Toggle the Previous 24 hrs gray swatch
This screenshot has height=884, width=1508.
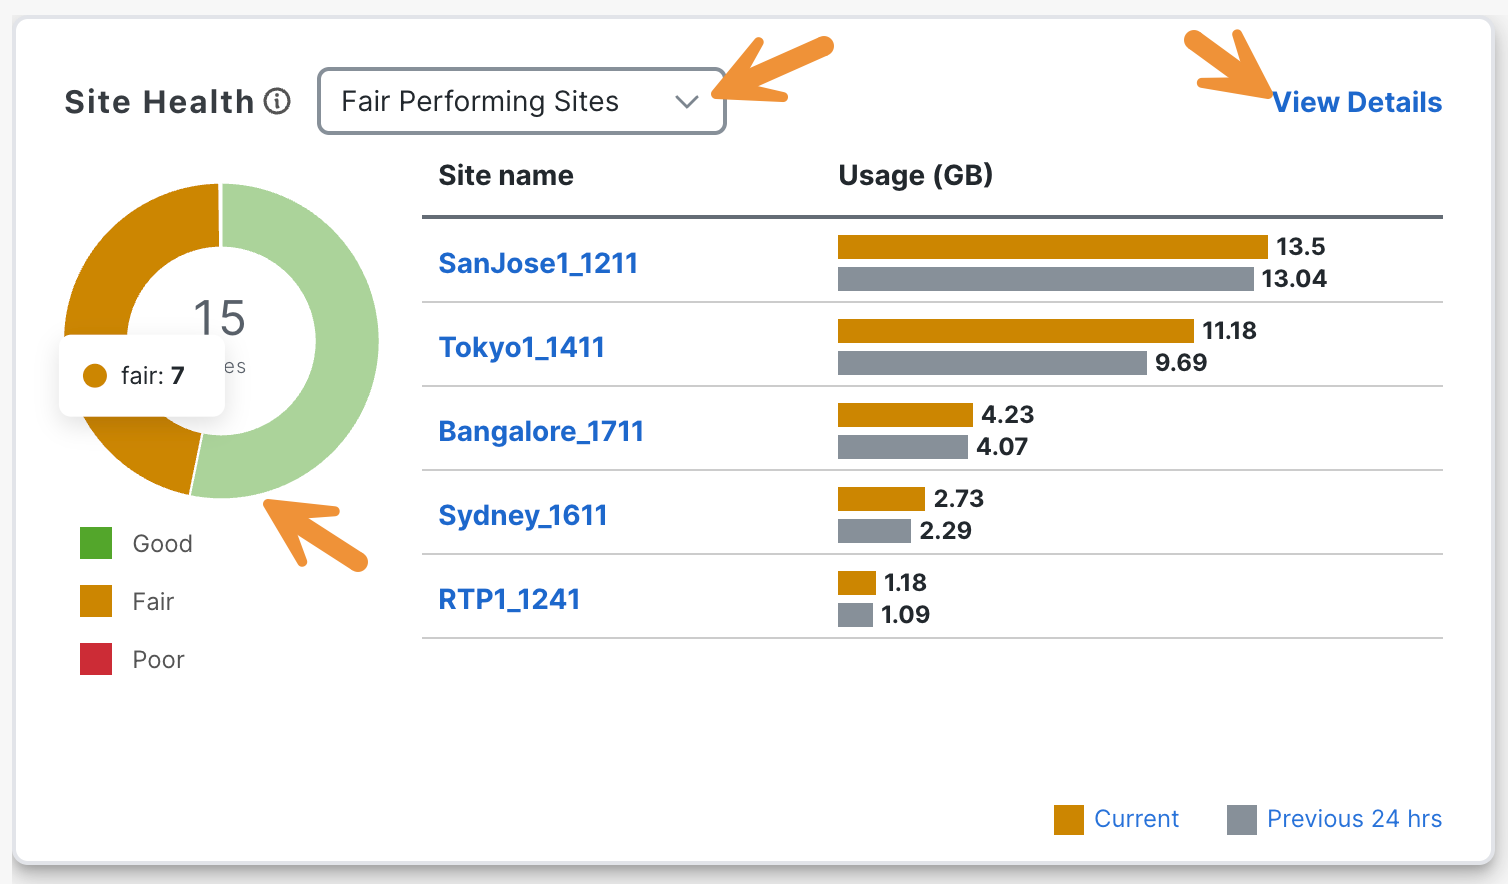1242,819
